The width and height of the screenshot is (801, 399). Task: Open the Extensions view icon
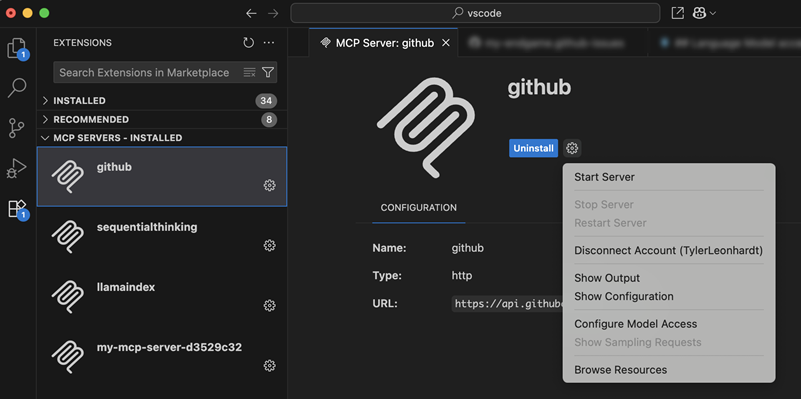click(x=17, y=208)
